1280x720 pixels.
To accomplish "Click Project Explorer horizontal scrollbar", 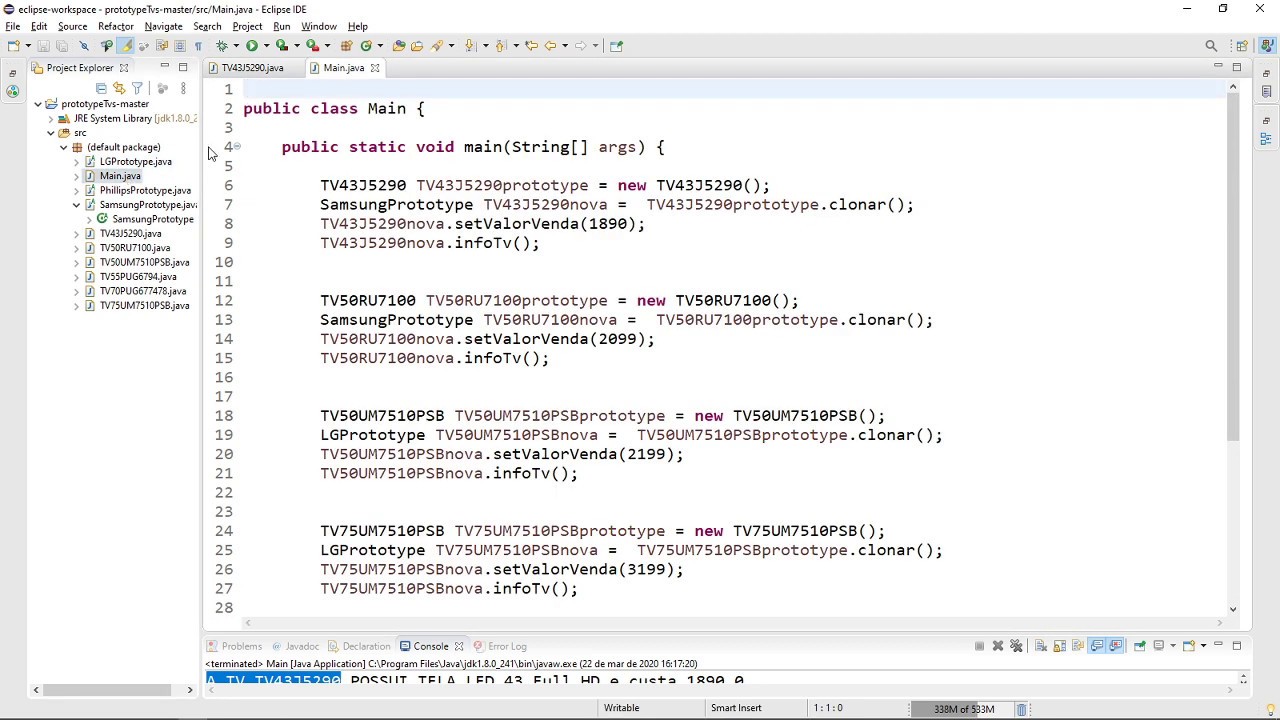I will [x=106, y=690].
